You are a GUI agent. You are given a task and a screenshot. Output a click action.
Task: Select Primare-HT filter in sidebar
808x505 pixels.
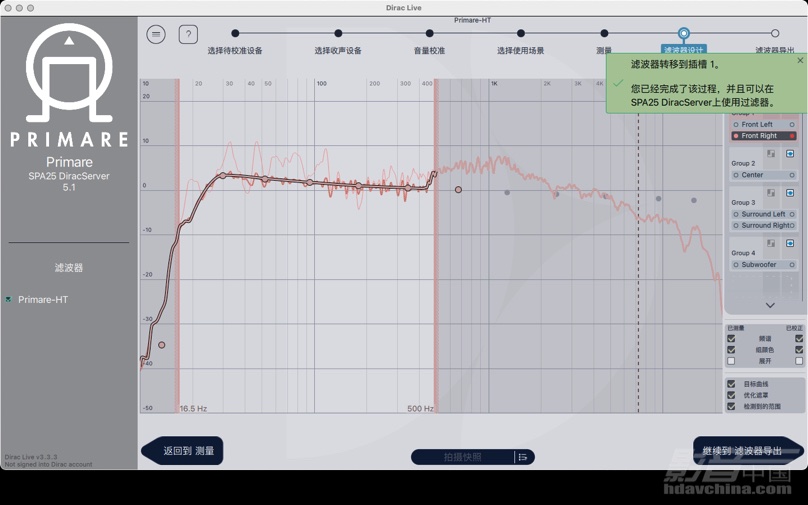point(43,300)
